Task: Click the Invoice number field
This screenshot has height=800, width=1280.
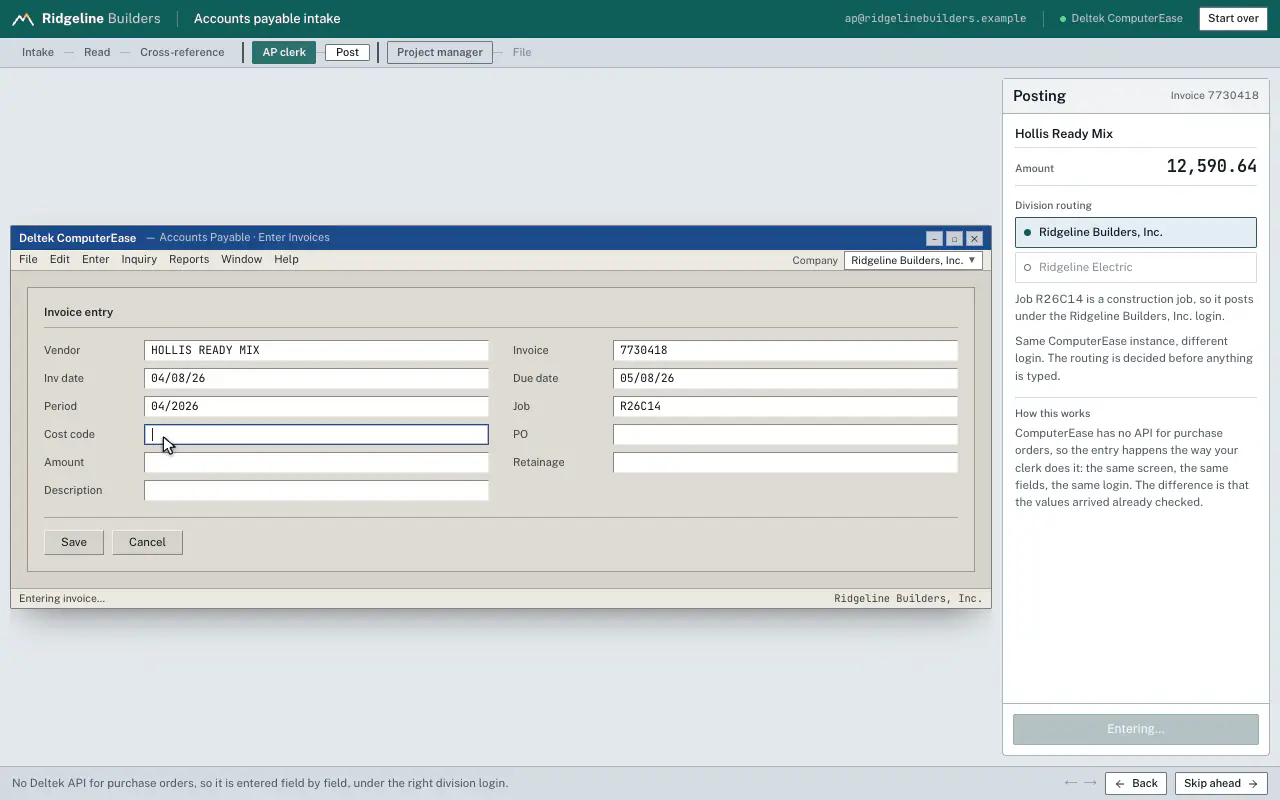Action: [785, 350]
